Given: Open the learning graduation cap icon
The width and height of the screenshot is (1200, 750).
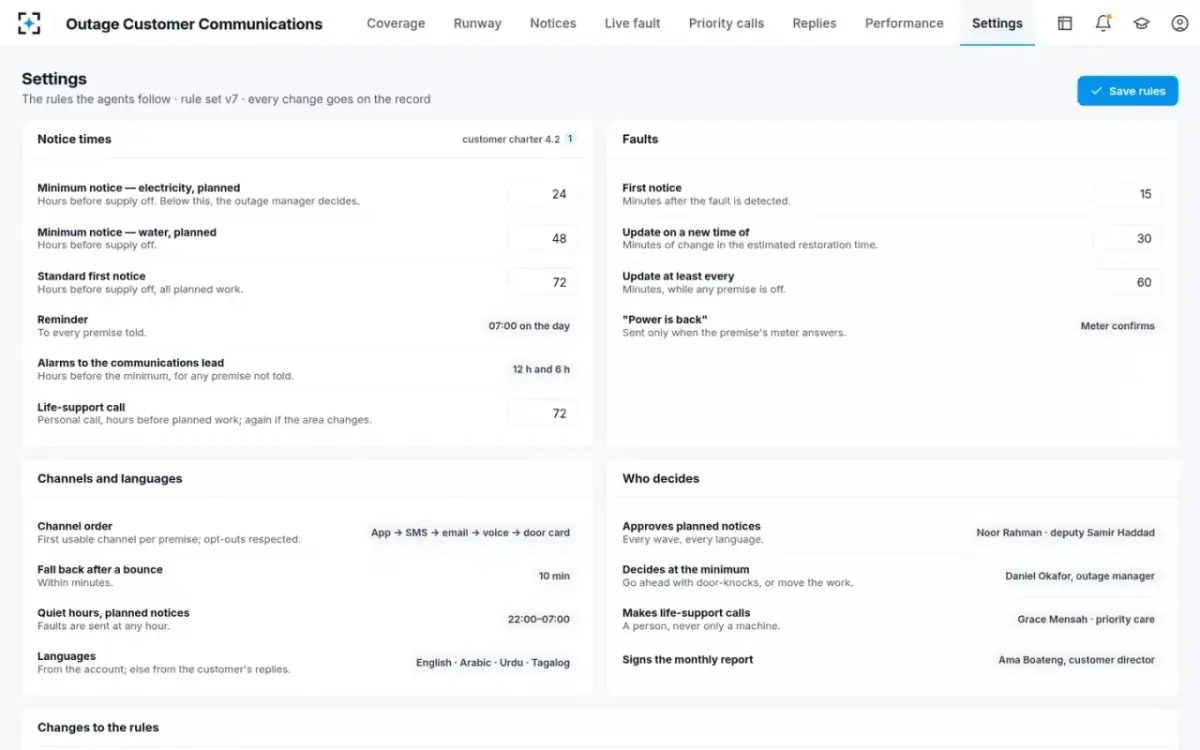Looking at the screenshot, I should pyautogui.click(x=1141, y=23).
